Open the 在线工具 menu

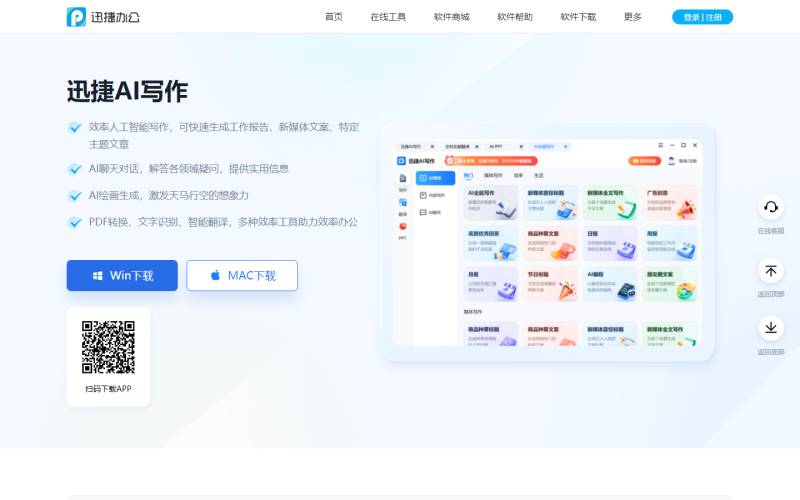tap(388, 17)
